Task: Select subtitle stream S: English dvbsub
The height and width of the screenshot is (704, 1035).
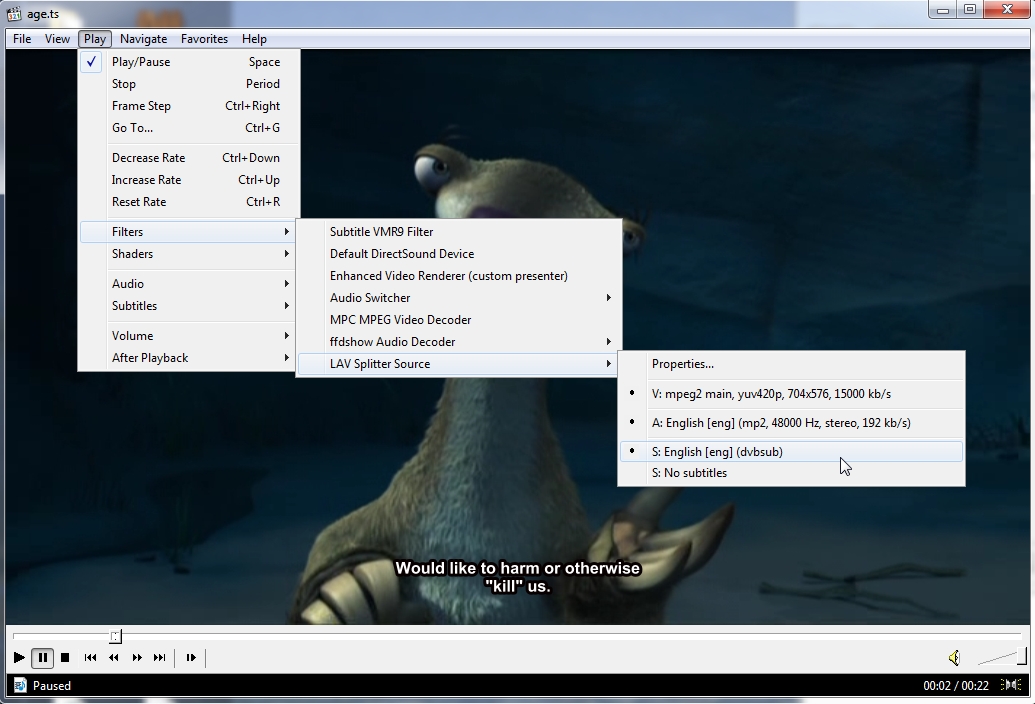Action: [791, 452]
